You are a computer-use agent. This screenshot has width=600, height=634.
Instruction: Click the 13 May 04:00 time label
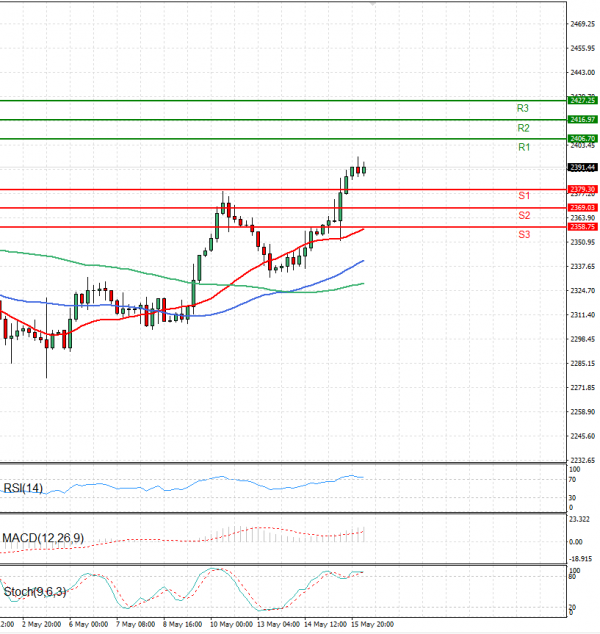[x=278, y=625]
